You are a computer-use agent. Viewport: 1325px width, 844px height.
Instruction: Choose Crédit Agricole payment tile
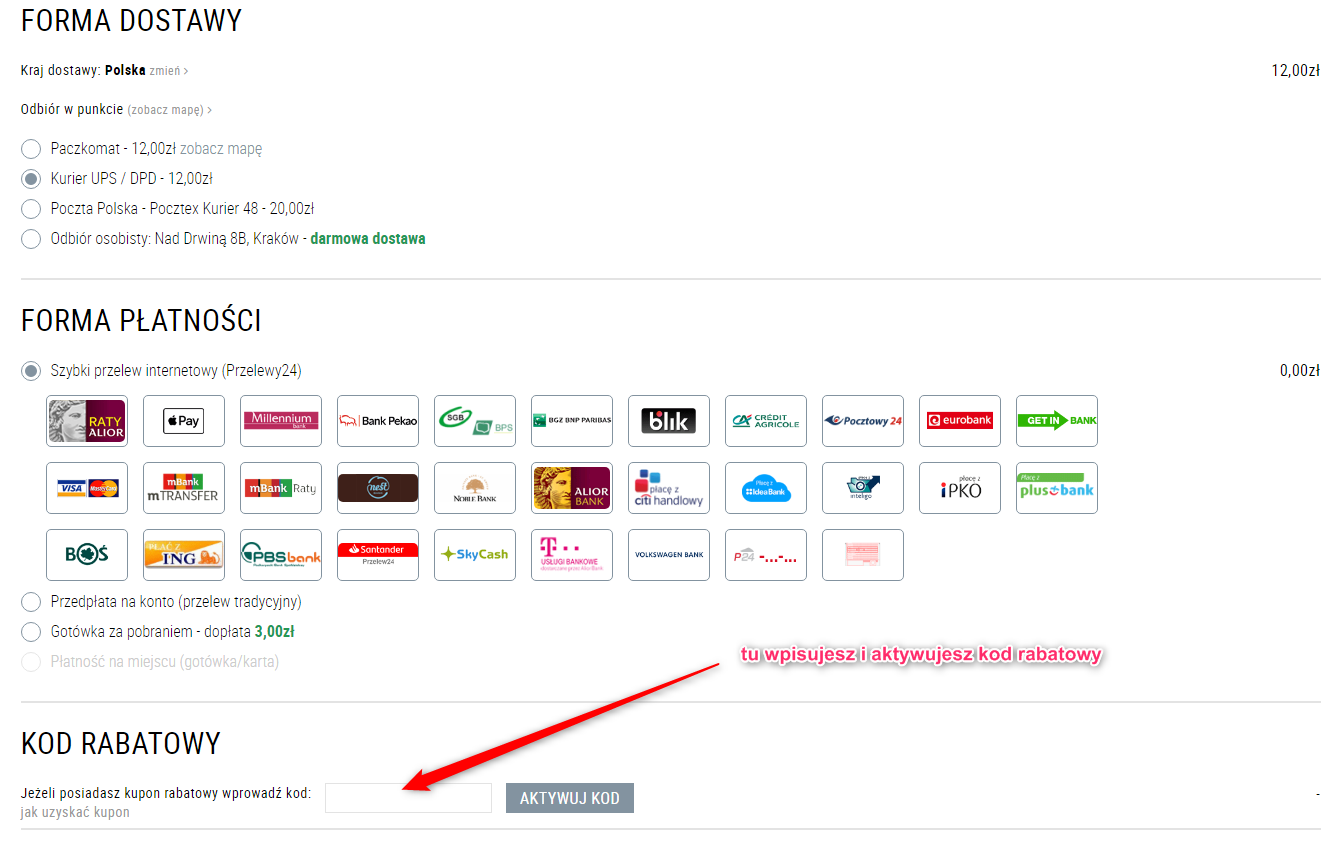point(766,421)
